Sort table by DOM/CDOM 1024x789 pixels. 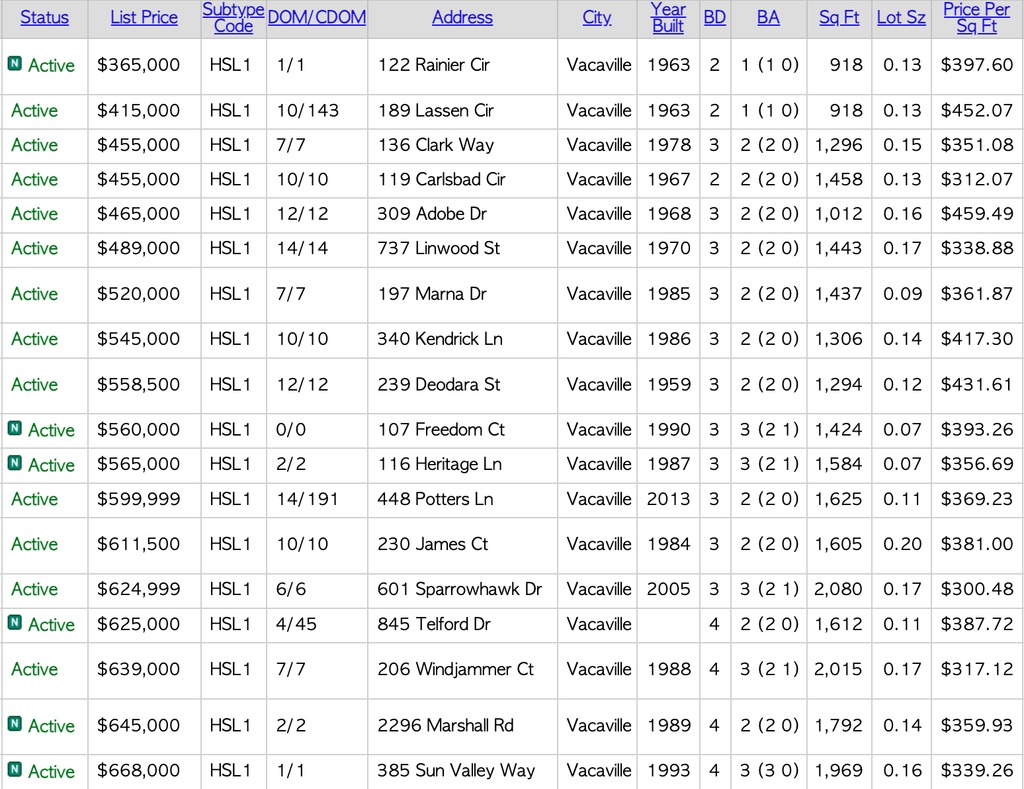316,18
